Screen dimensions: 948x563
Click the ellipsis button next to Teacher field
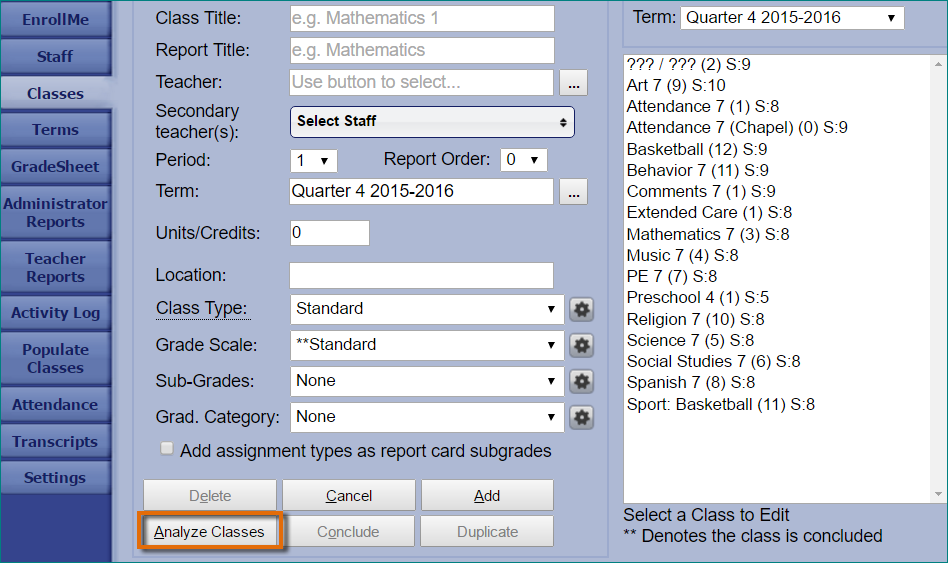[573, 82]
